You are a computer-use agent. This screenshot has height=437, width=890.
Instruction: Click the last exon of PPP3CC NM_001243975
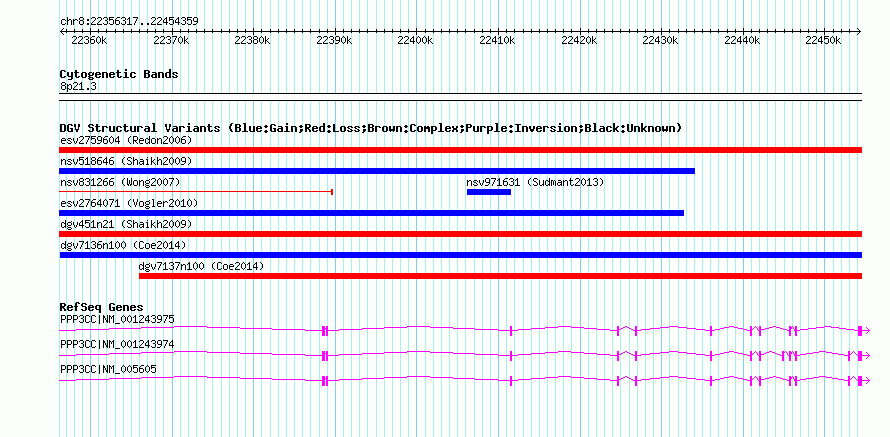pyautogui.click(x=860, y=331)
